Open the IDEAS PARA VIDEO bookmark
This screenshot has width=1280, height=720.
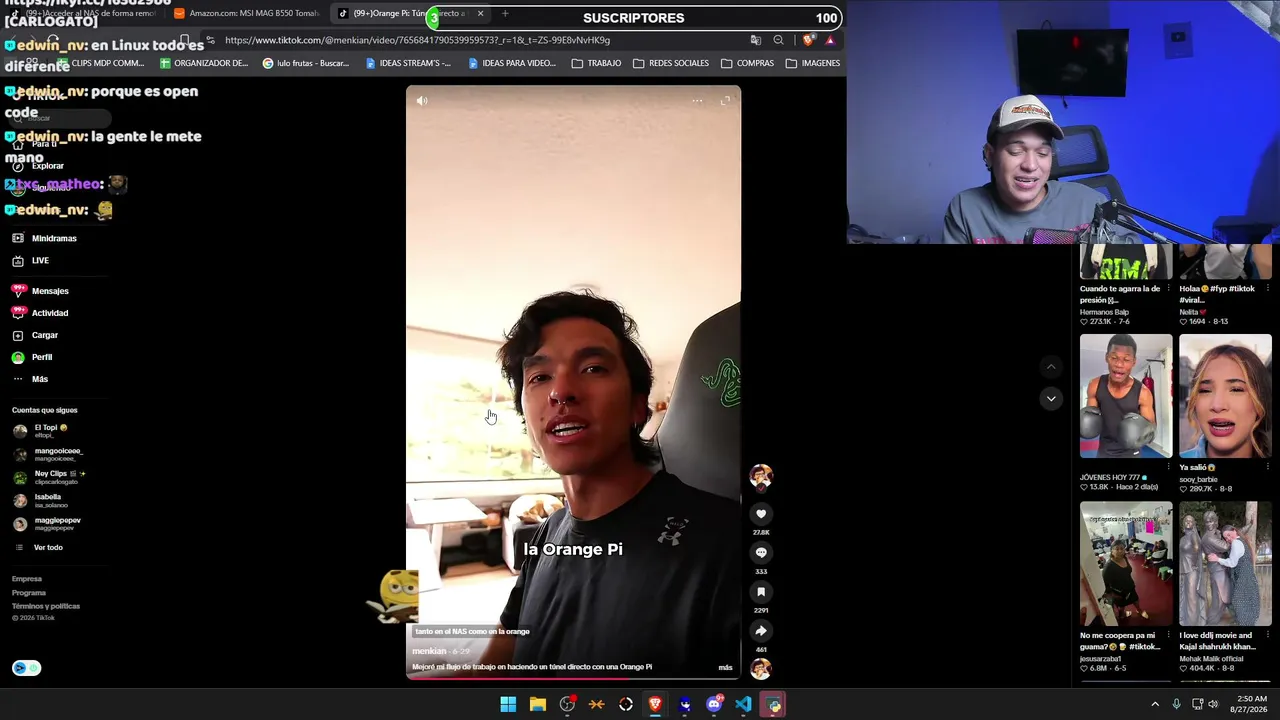(x=511, y=63)
